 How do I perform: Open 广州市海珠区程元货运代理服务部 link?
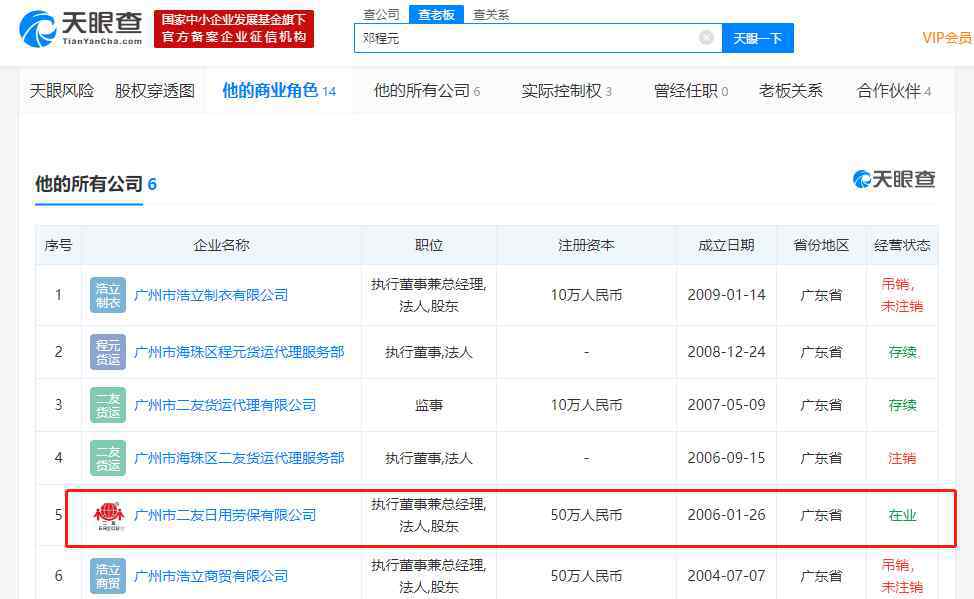[239, 352]
